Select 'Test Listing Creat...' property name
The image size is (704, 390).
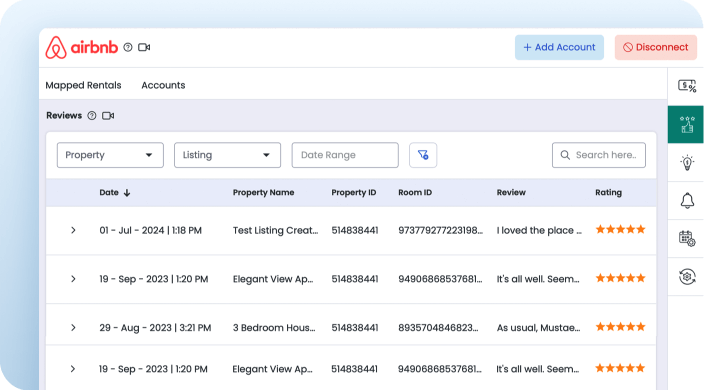(275, 230)
